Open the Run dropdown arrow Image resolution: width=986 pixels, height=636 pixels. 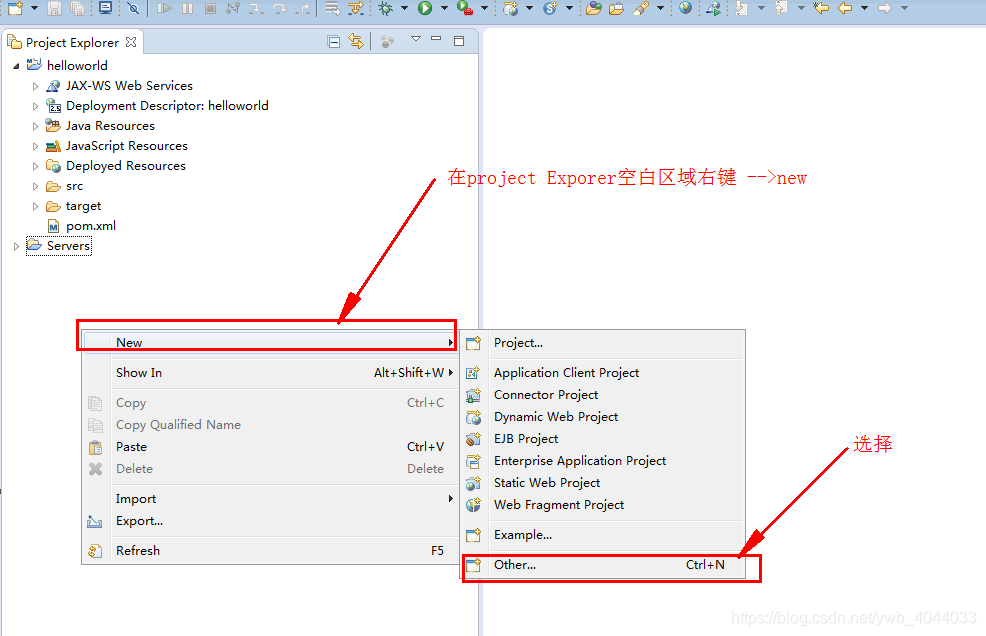coord(445,8)
